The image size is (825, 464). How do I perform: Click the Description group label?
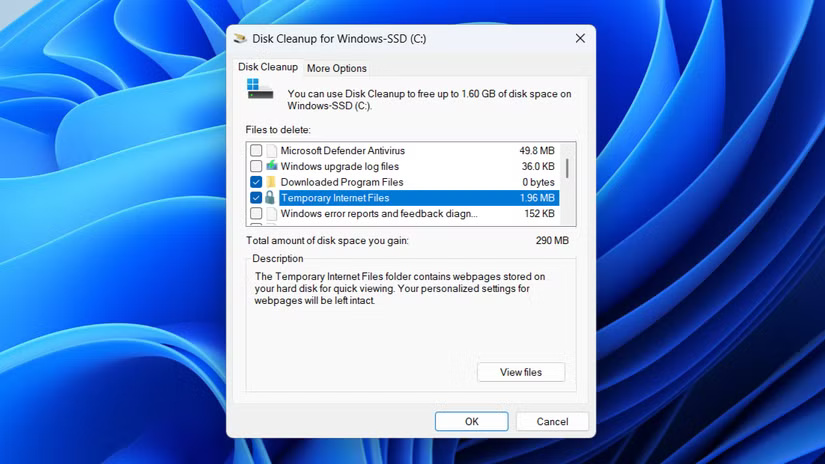click(278, 258)
